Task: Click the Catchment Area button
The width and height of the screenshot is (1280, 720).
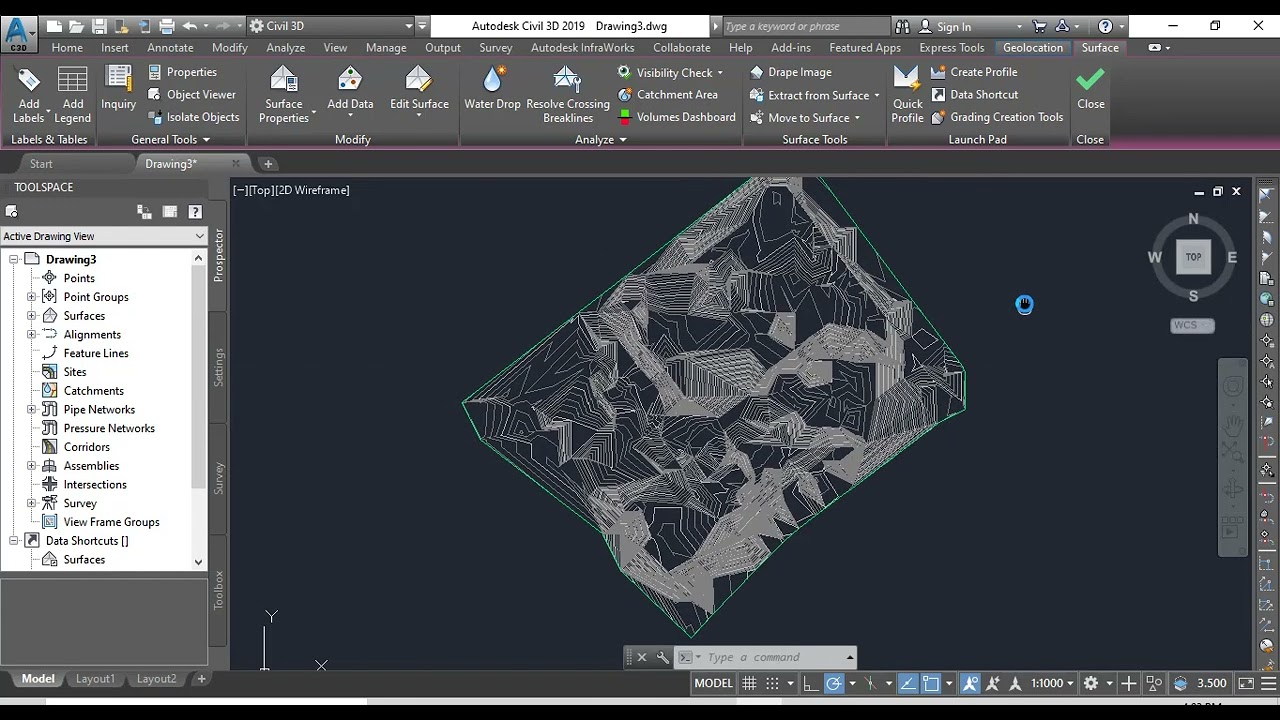Action: point(668,95)
